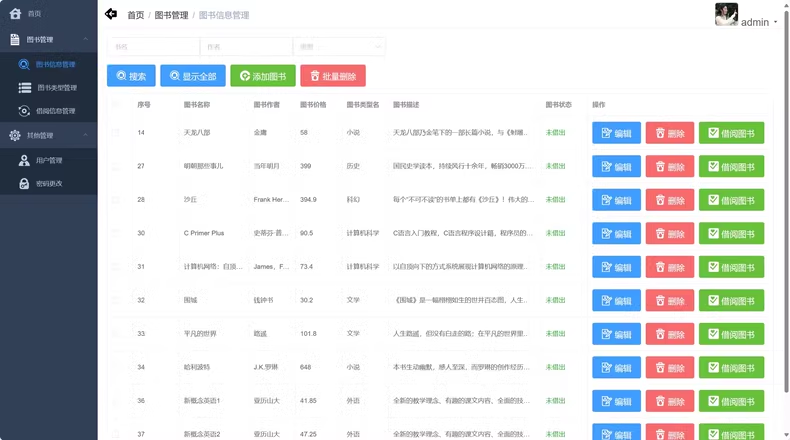Click edit pencil icon for 围城 row
Image resolution: width=790 pixels, height=440 pixels.
pos(607,300)
